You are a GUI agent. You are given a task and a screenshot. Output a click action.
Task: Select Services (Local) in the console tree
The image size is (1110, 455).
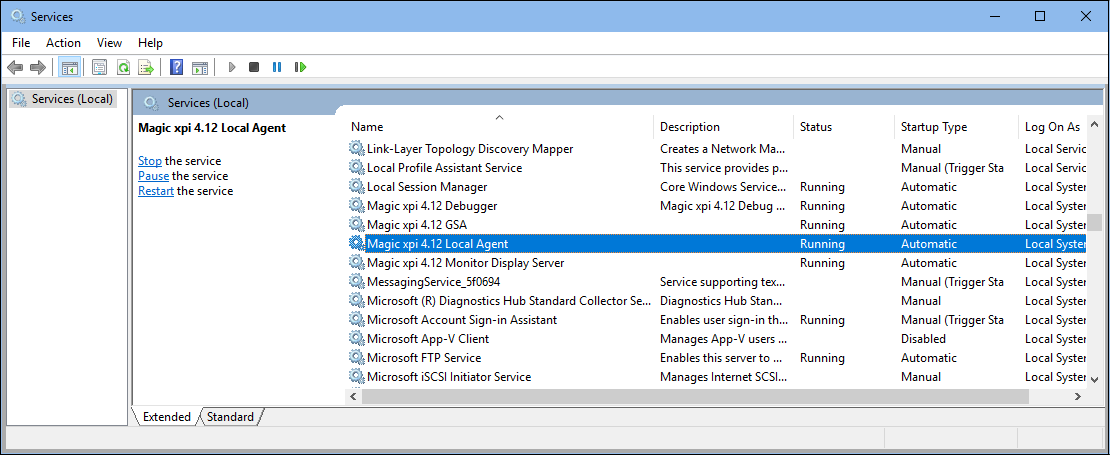coord(63,98)
